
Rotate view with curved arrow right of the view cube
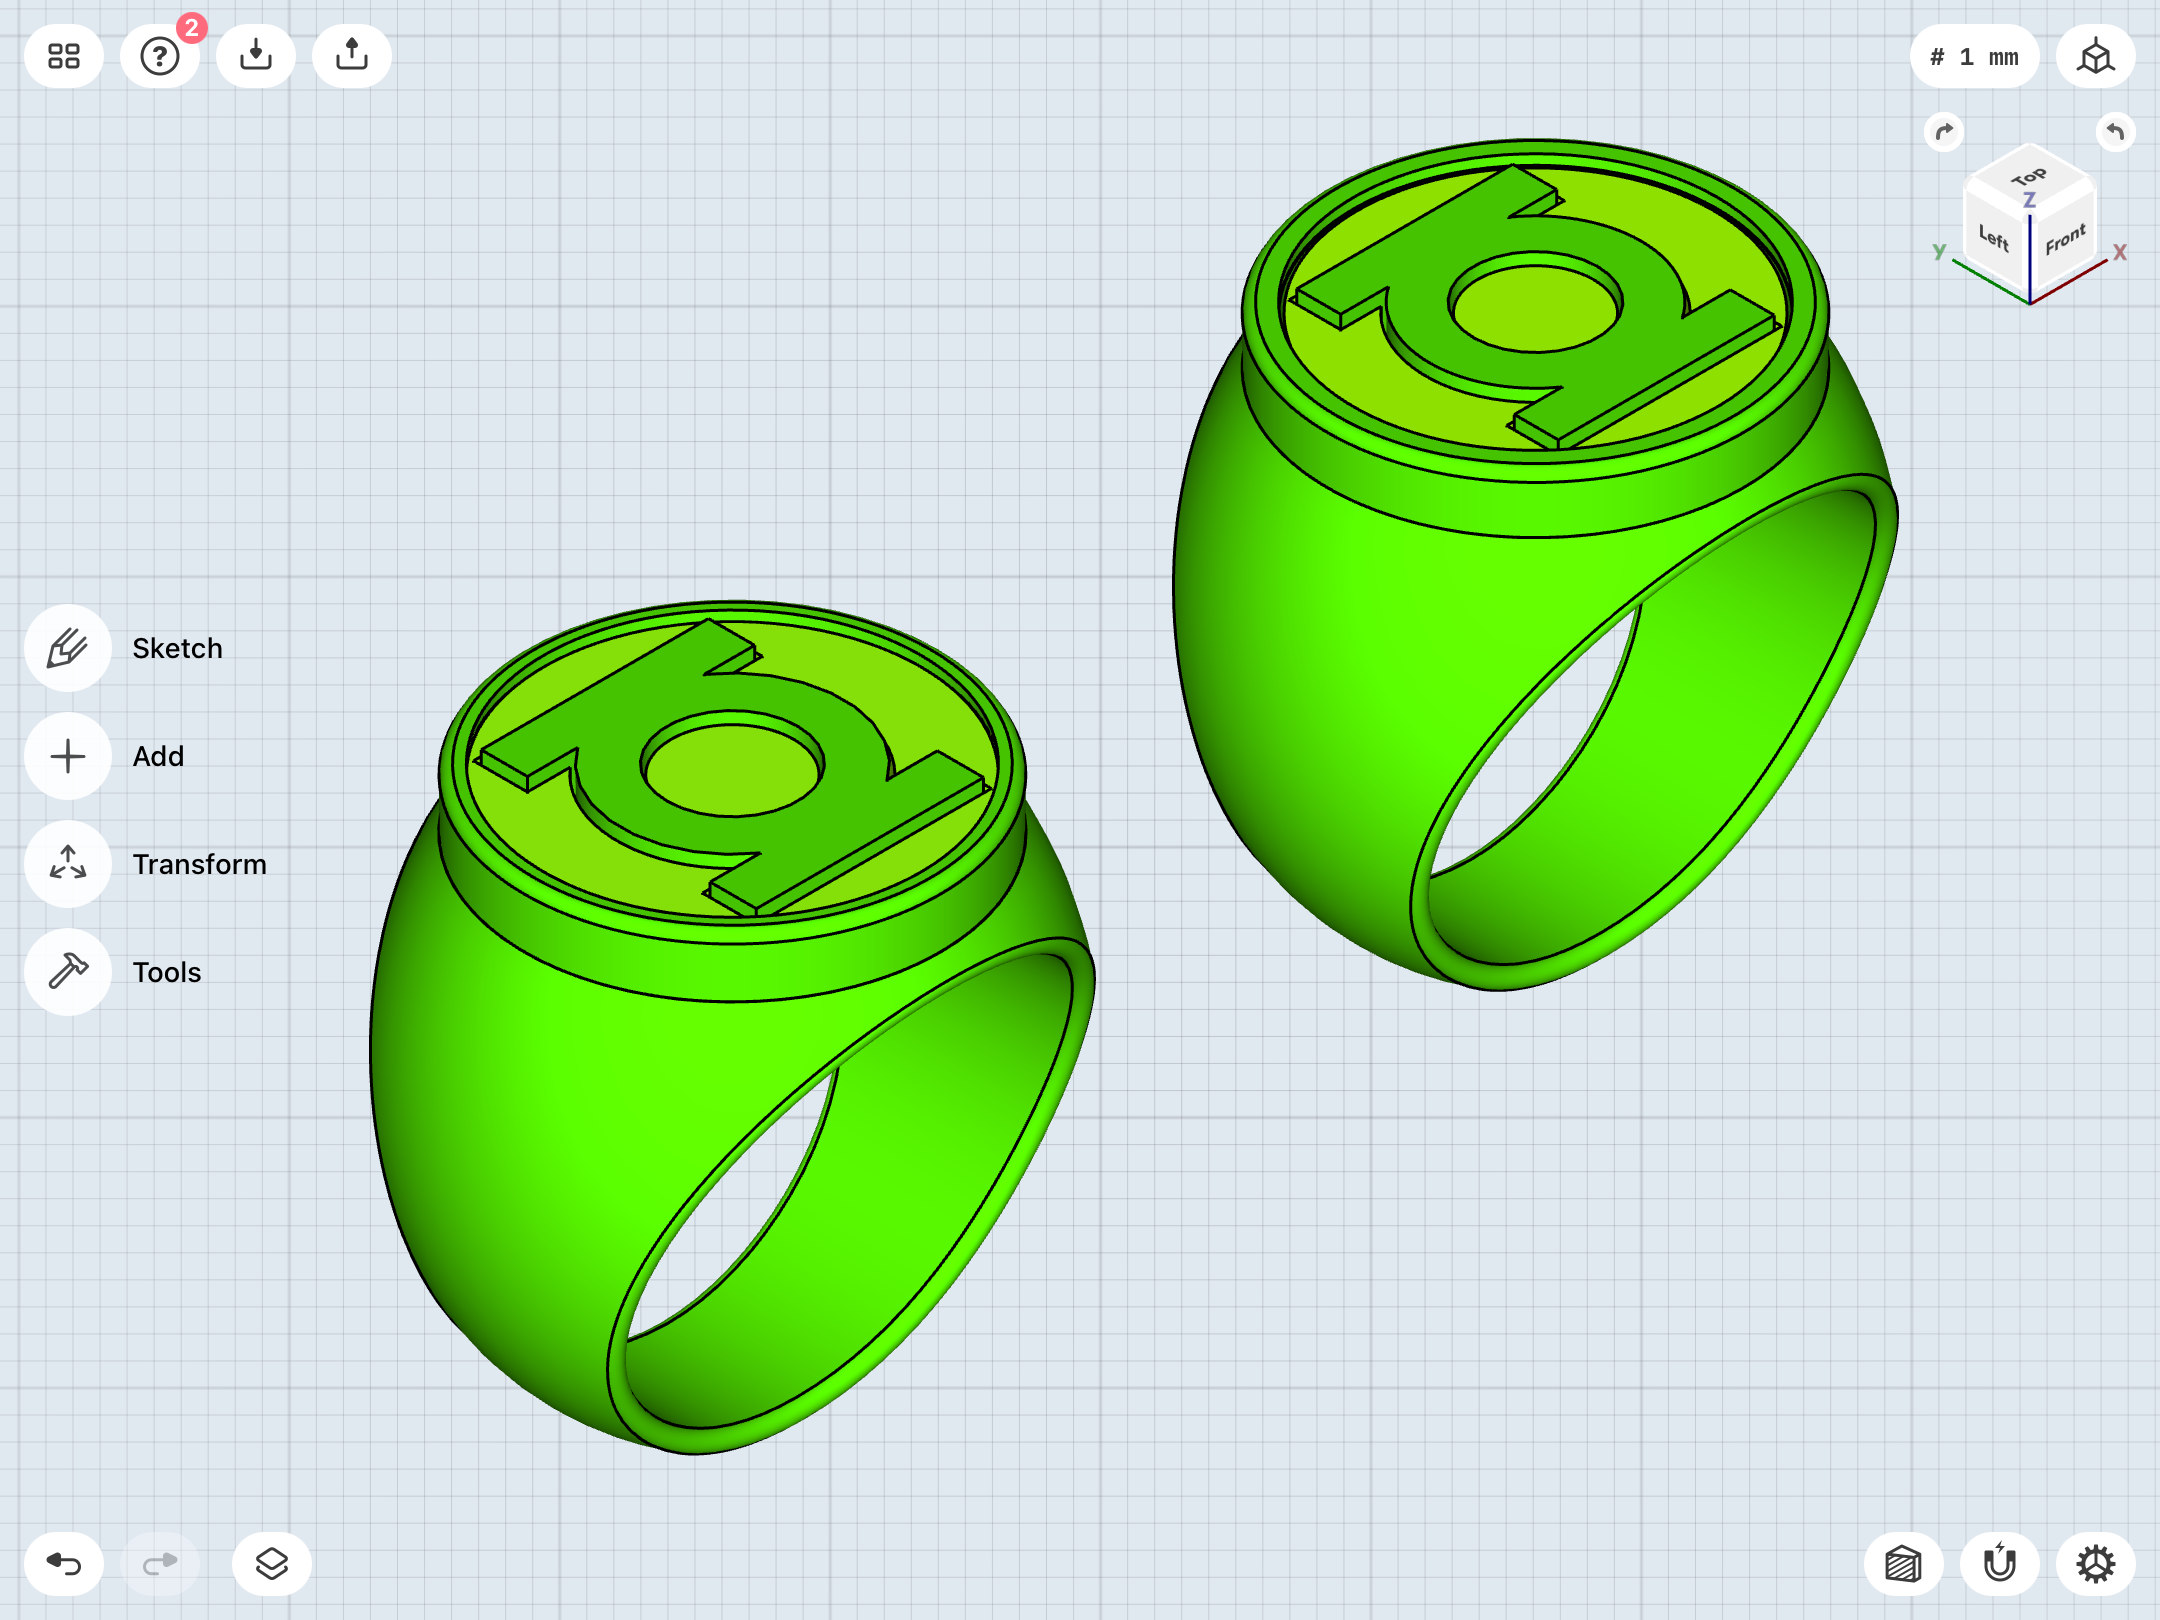(x=2116, y=132)
